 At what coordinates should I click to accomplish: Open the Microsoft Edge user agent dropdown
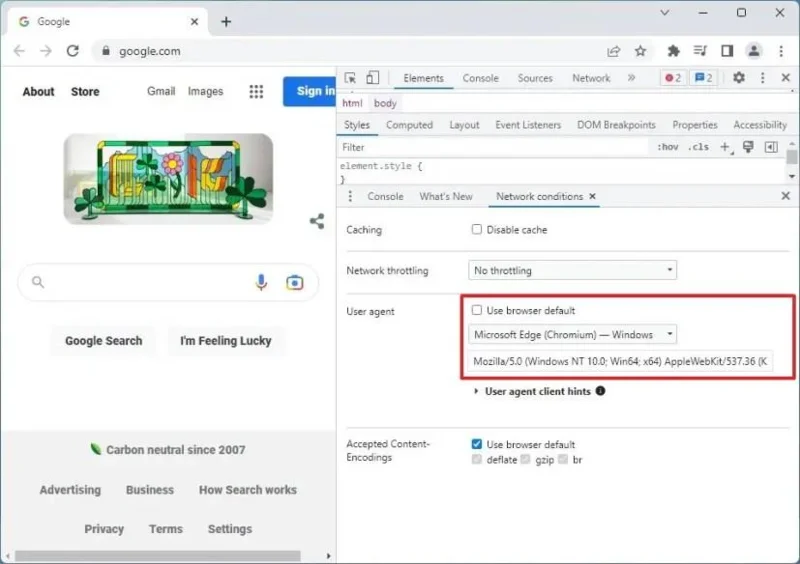click(x=572, y=334)
